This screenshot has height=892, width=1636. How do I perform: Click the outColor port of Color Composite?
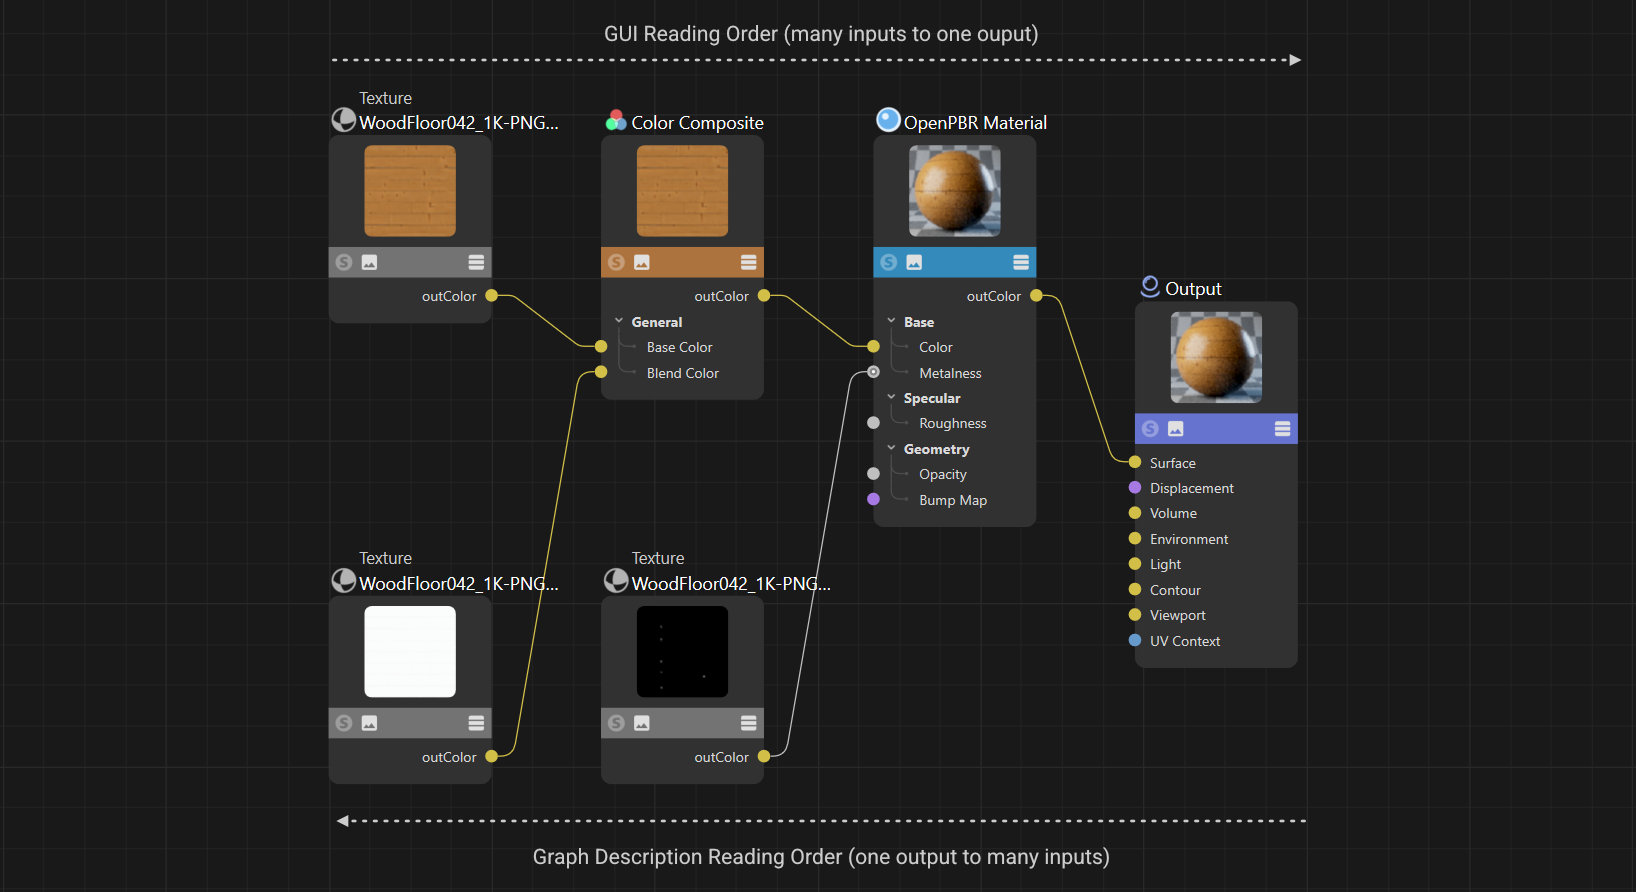point(764,296)
